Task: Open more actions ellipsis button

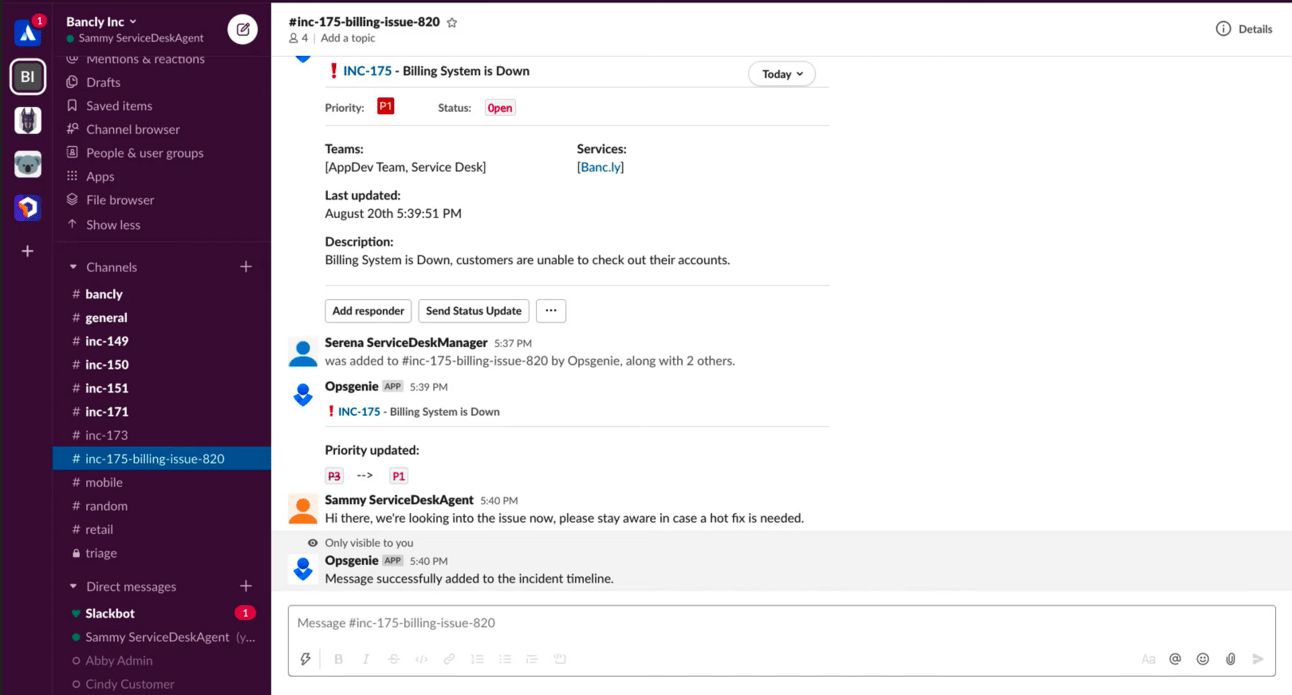Action: tap(551, 311)
